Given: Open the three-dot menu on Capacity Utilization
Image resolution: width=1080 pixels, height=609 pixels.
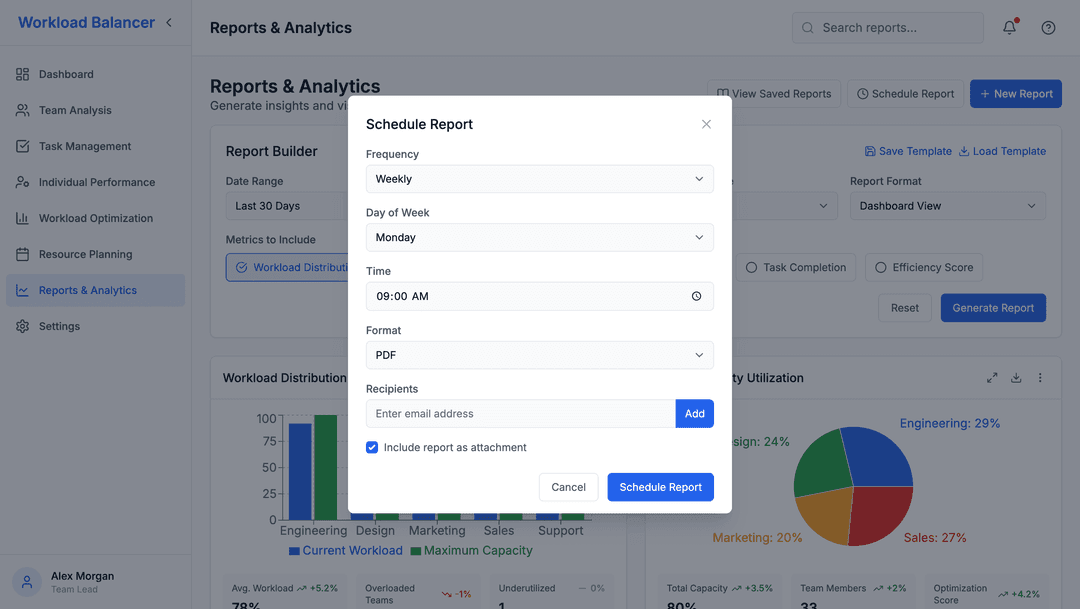Looking at the screenshot, I should 1040,377.
